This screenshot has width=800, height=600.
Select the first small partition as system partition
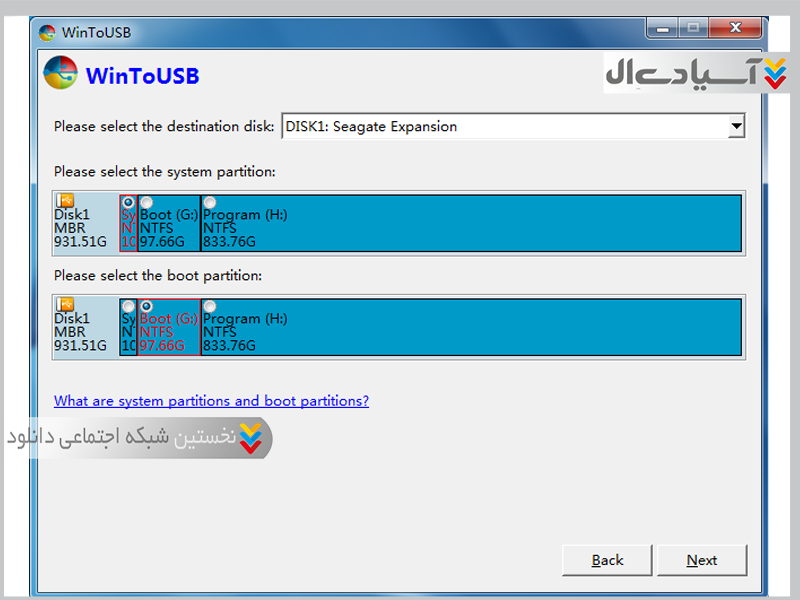128,202
